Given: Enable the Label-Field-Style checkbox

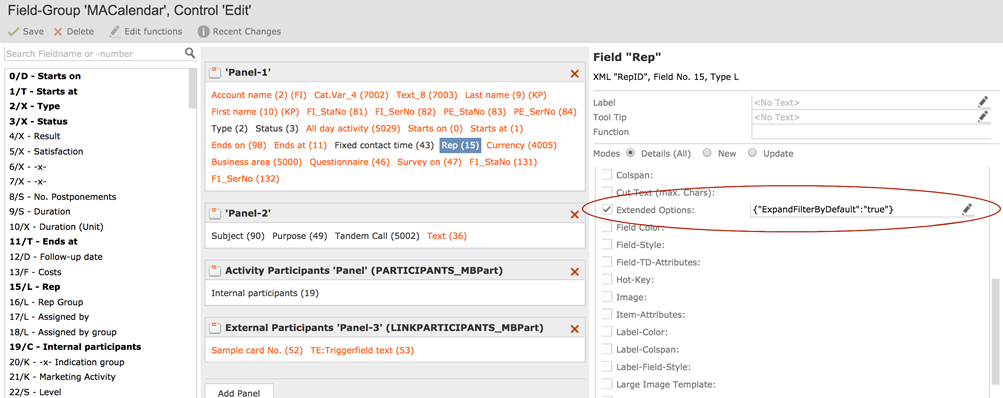Looking at the screenshot, I should [x=606, y=367].
